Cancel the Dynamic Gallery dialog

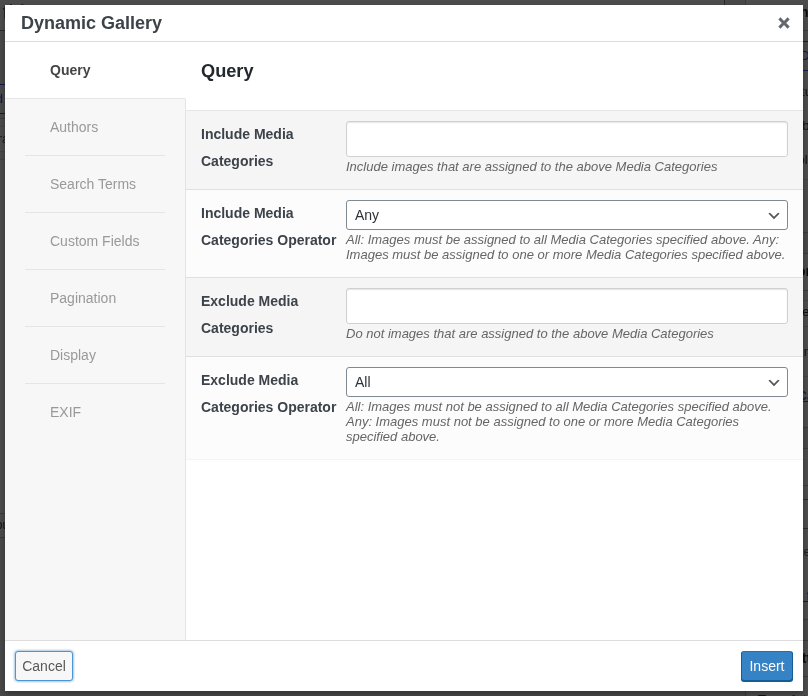click(x=43, y=666)
